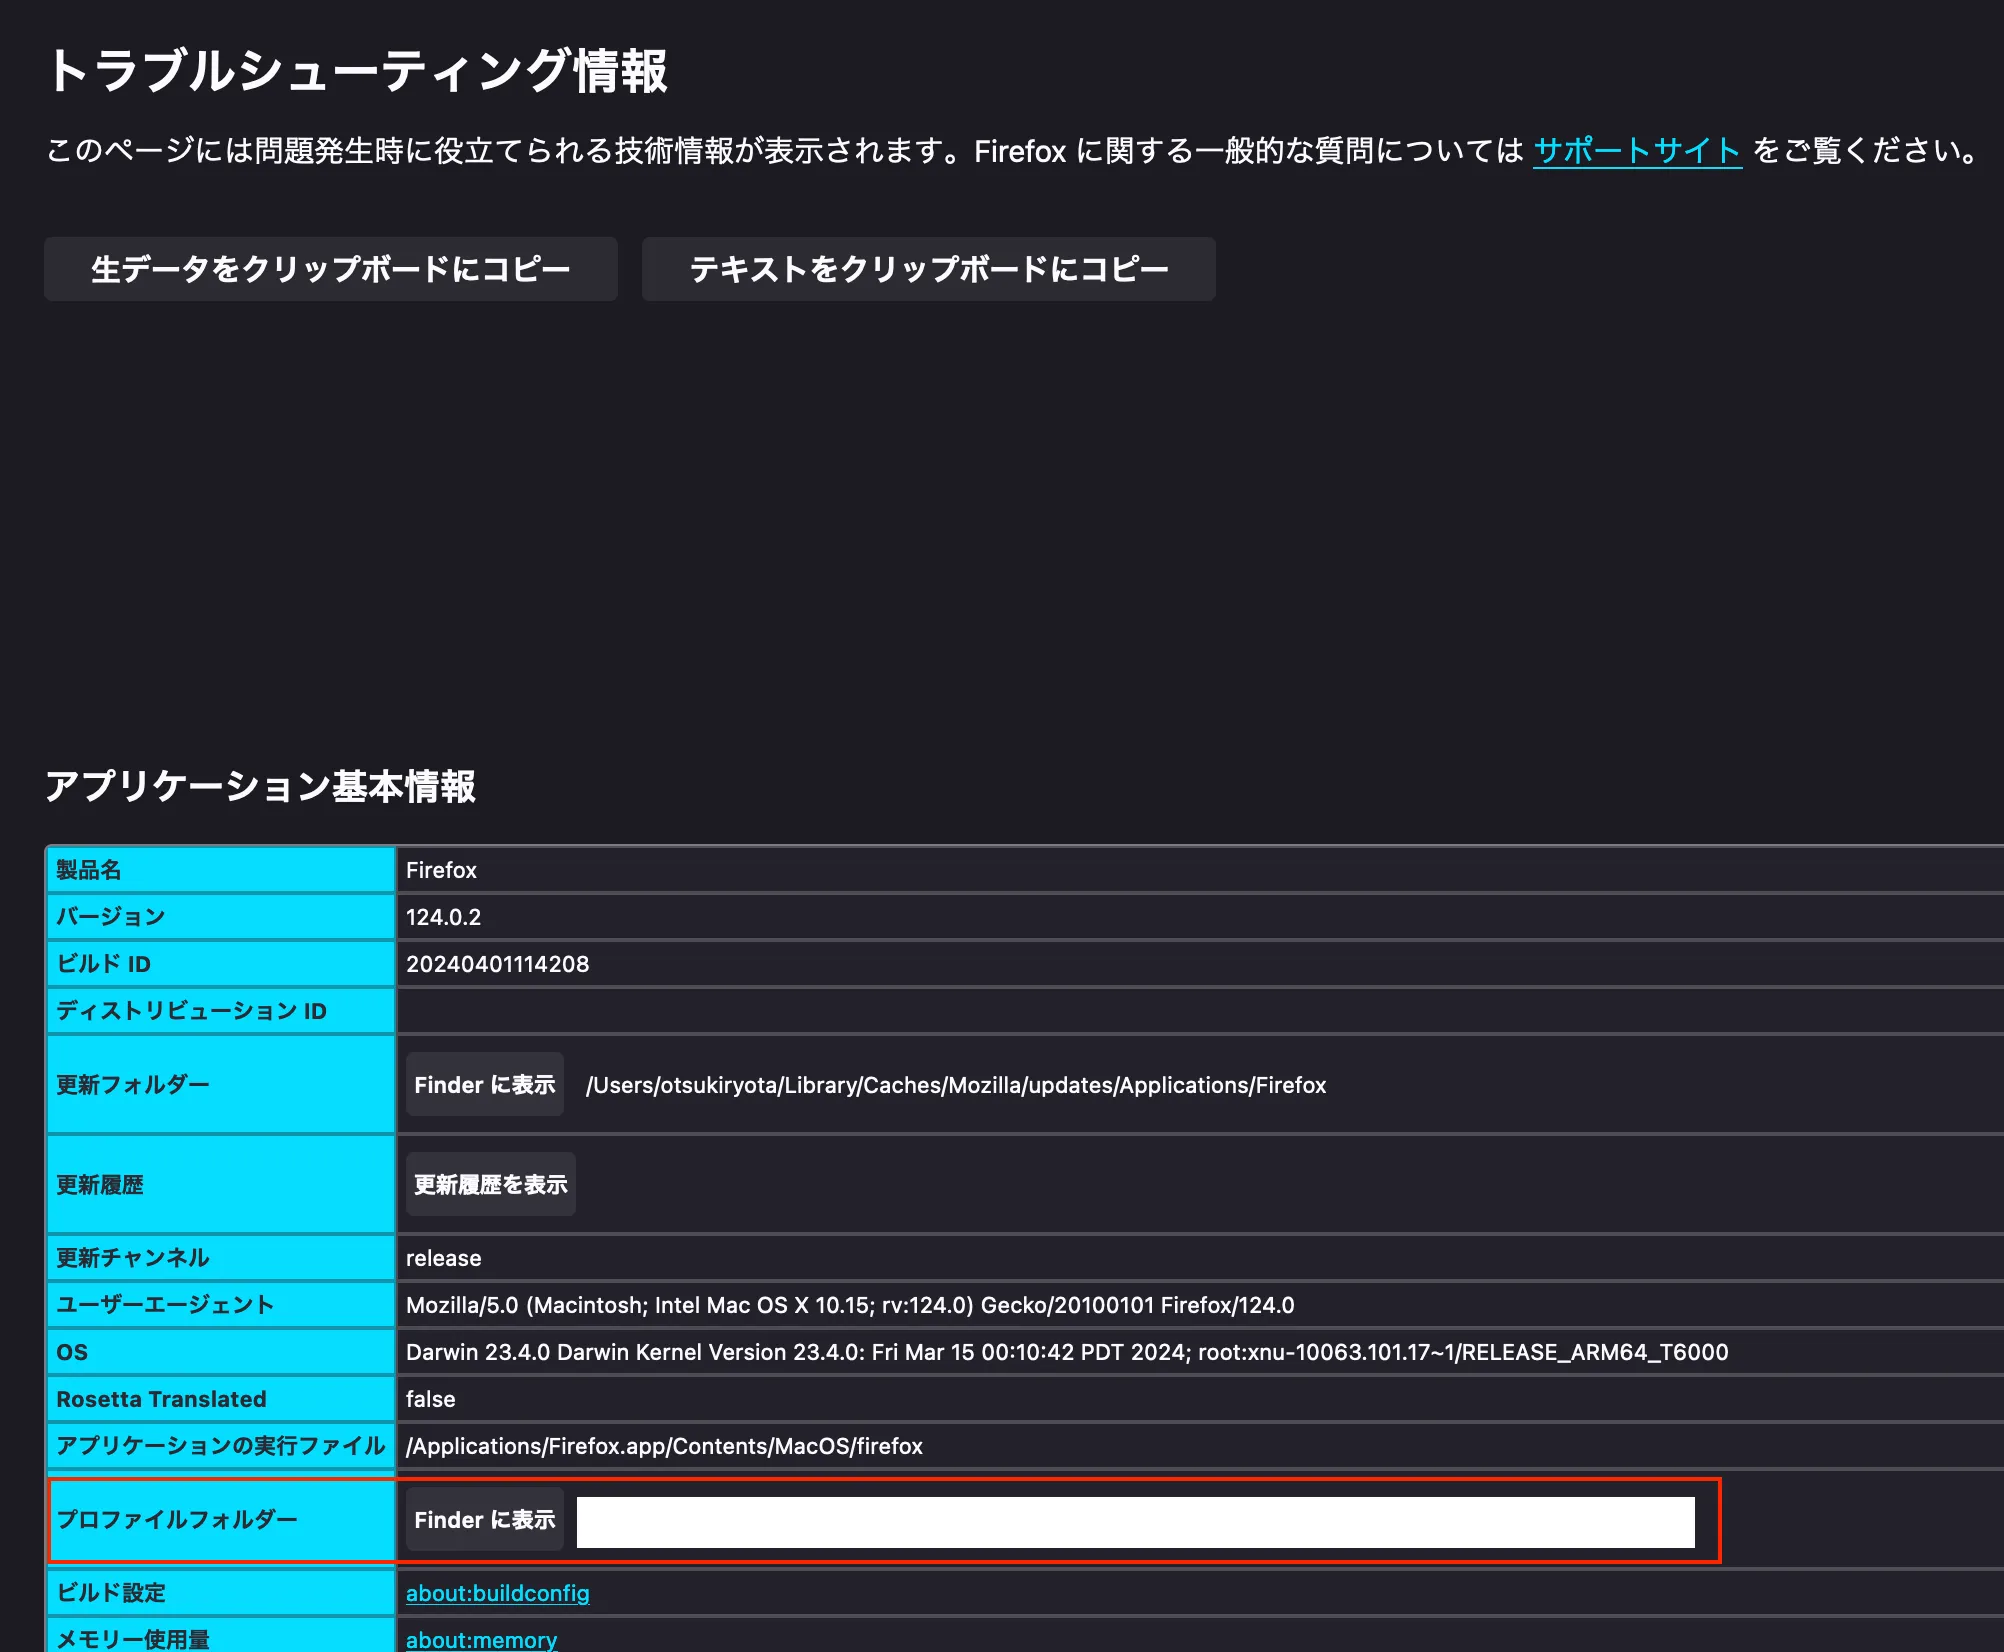The image size is (2004, 1652).
Task: Copy raw data to clipboard
Action: (x=330, y=268)
